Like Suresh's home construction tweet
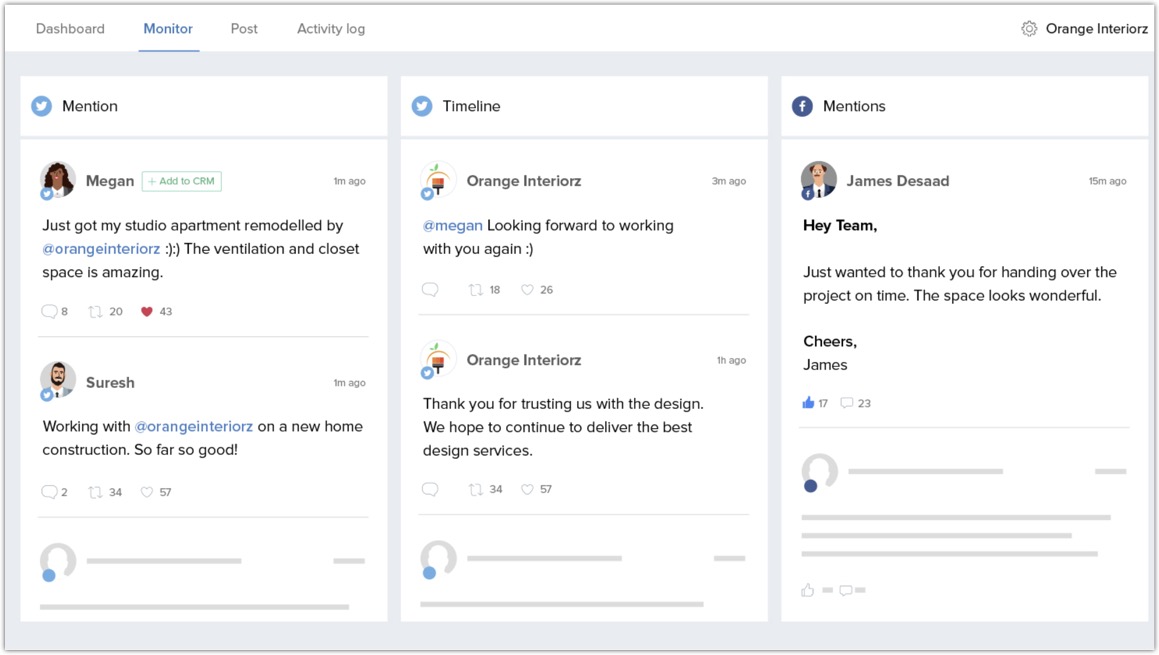Viewport: 1159px width, 655px height. (147, 492)
